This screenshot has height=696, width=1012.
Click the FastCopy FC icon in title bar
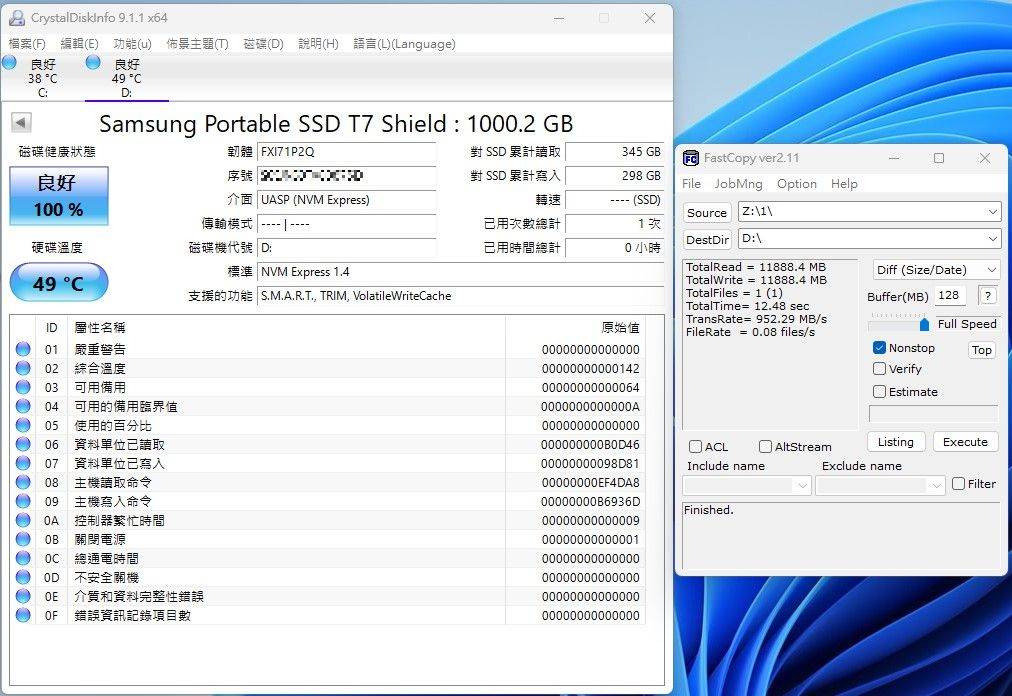click(x=690, y=157)
